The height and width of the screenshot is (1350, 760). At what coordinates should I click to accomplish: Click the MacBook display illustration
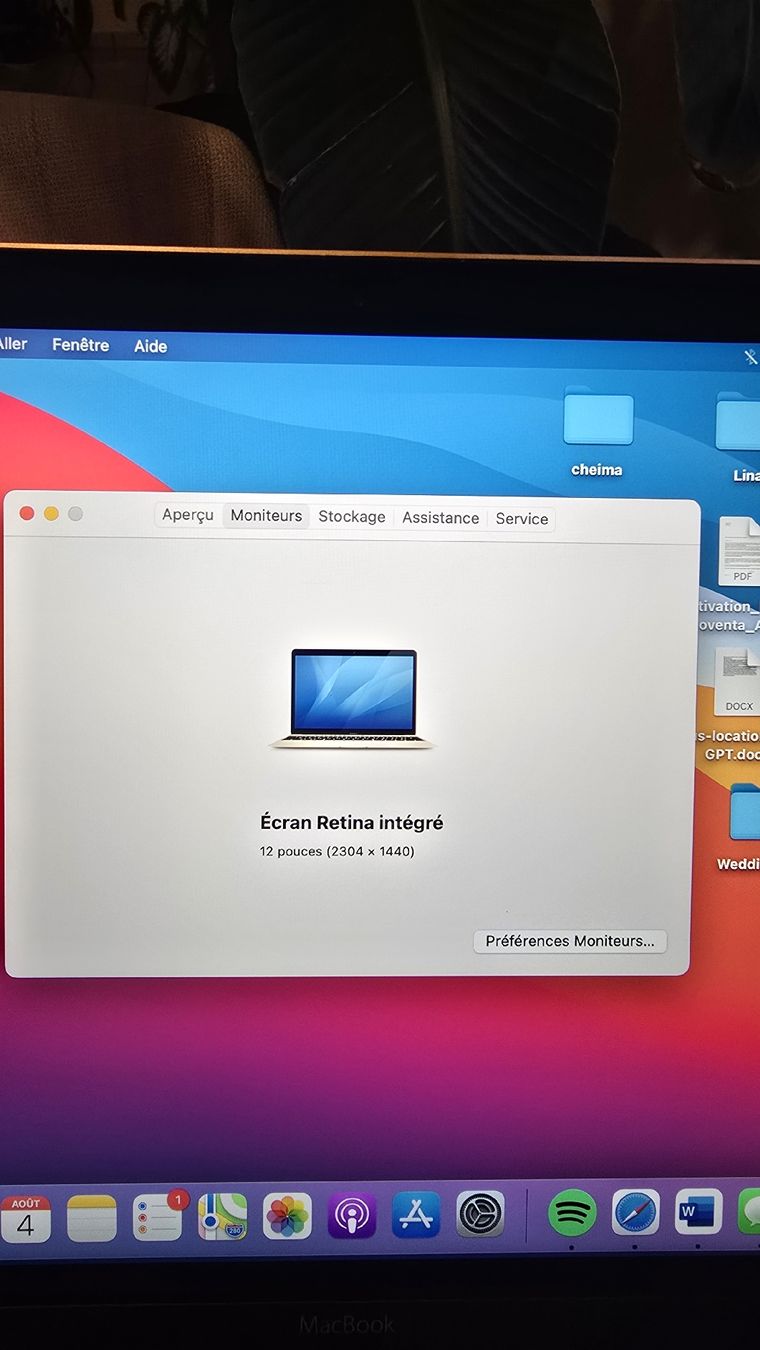[x=353, y=699]
